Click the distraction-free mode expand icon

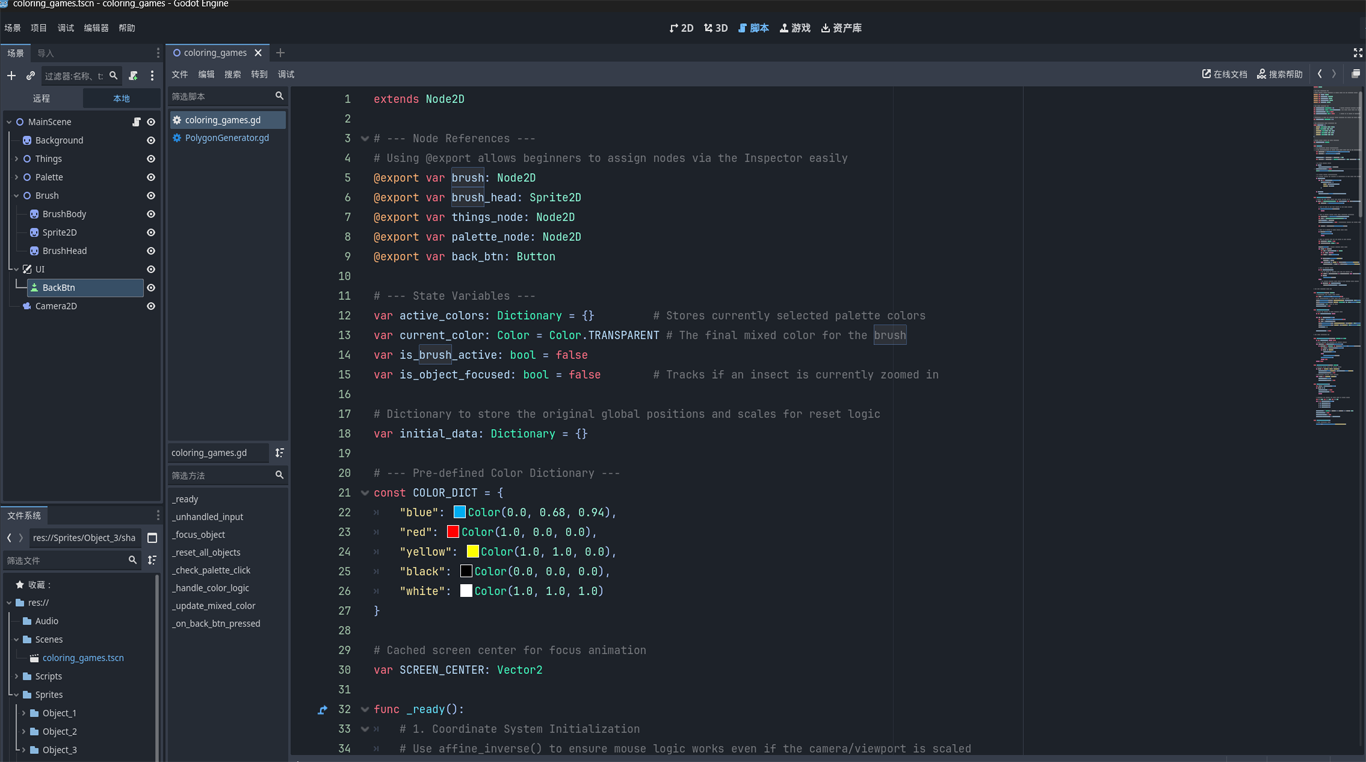[1358, 53]
